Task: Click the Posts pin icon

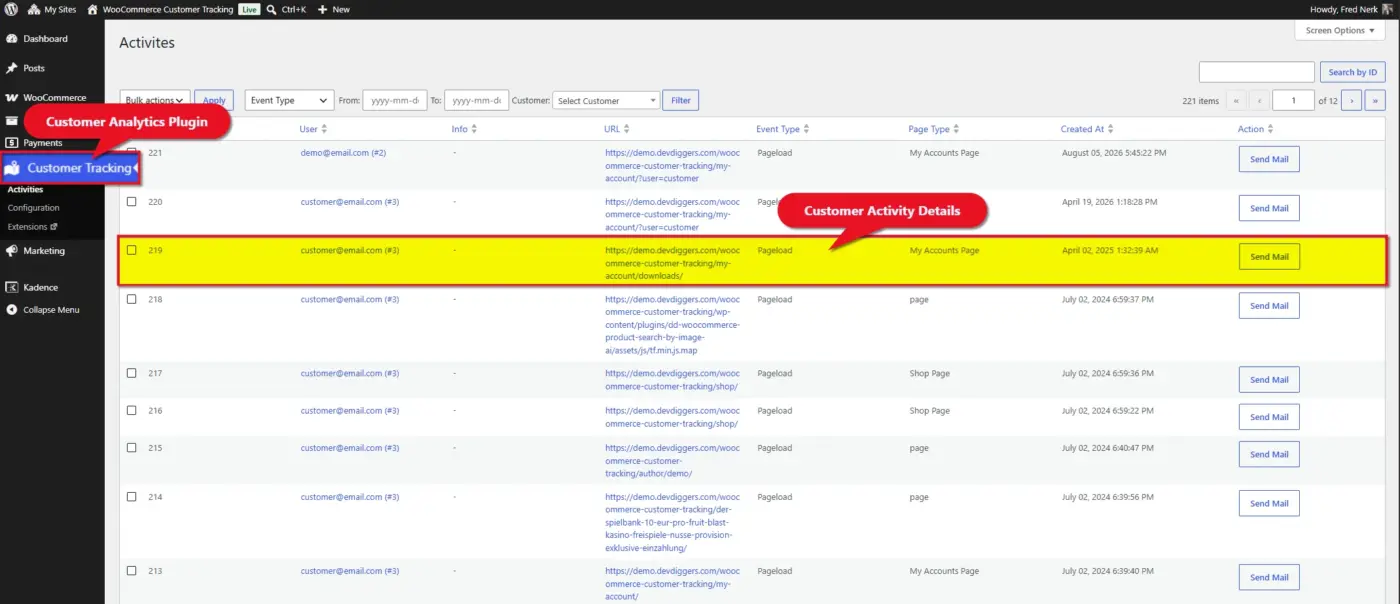Action: coord(12,68)
